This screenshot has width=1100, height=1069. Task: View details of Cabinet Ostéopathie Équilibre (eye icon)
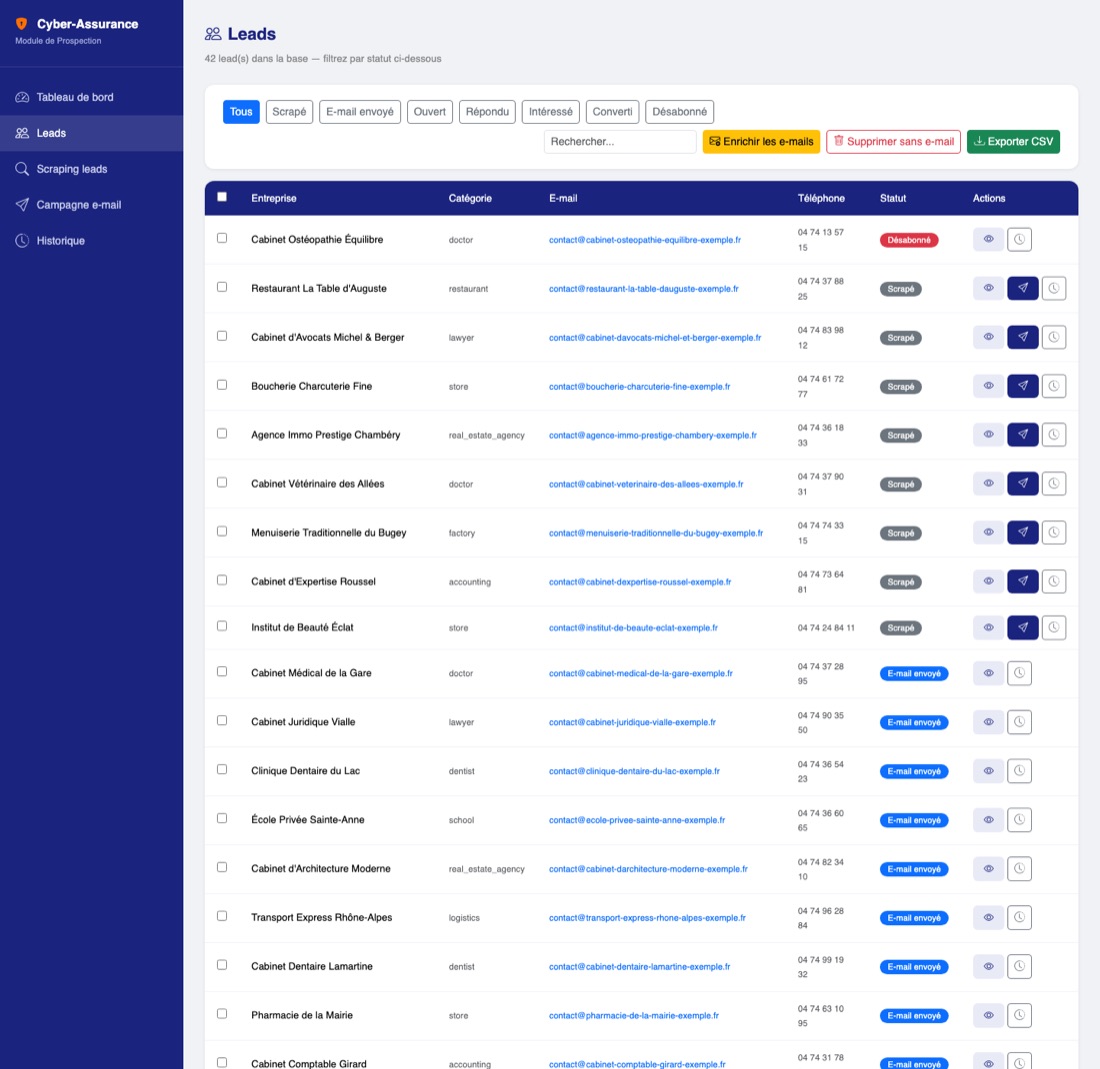coord(988,239)
